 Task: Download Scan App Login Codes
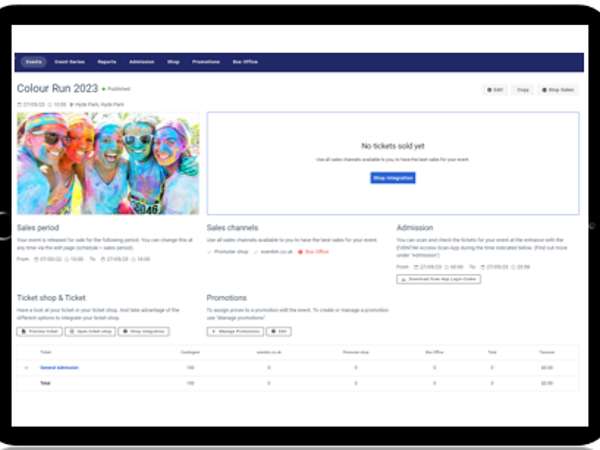click(438, 279)
